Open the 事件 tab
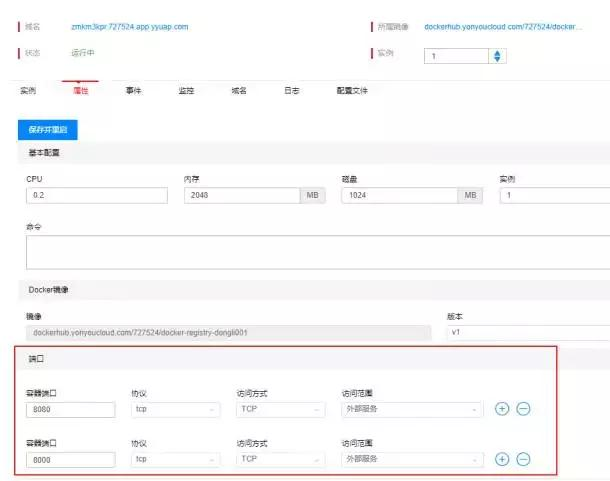 [133, 91]
